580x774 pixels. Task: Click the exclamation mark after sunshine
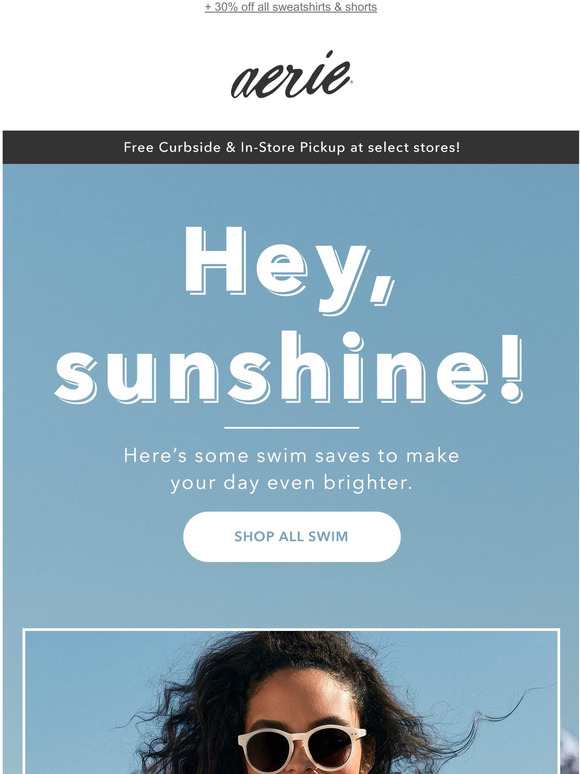[x=510, y=369]
